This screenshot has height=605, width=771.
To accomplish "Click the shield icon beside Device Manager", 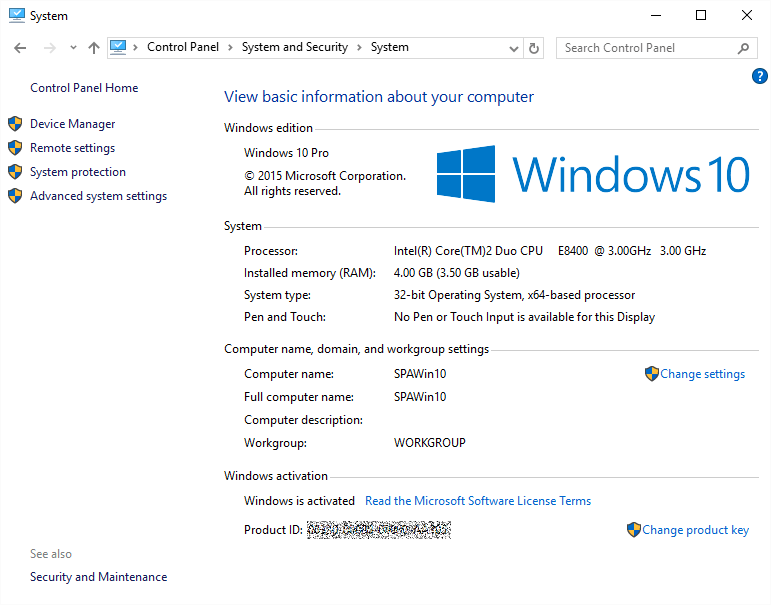I will [x=15, y=124].
